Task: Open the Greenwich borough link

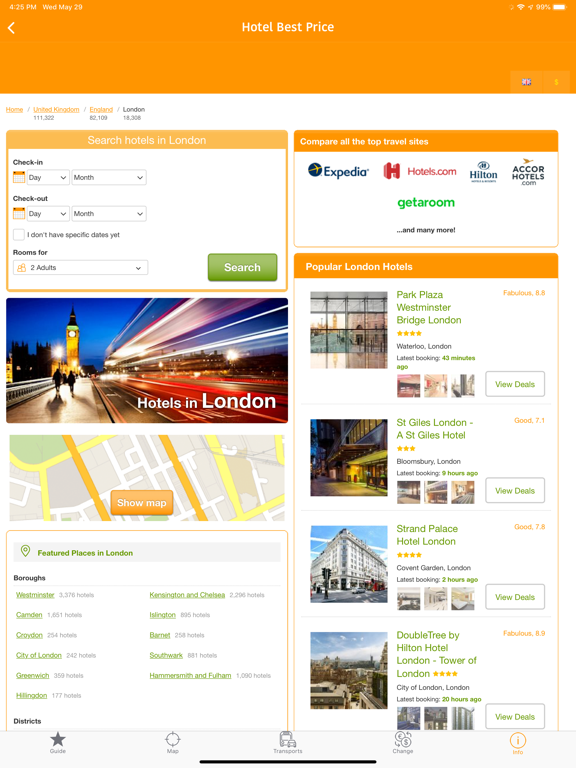Action: click(32, 675)
